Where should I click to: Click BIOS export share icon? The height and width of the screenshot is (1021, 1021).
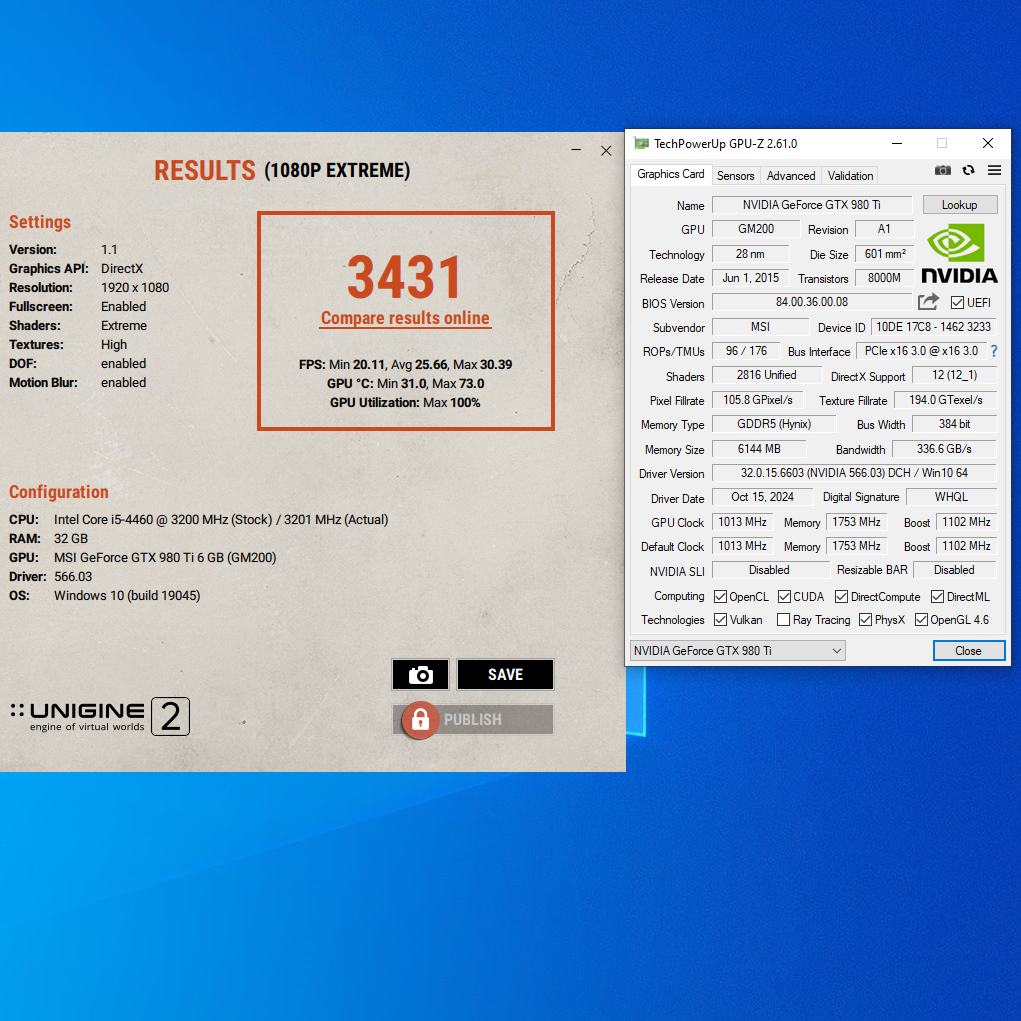click(x=928, y=302)
